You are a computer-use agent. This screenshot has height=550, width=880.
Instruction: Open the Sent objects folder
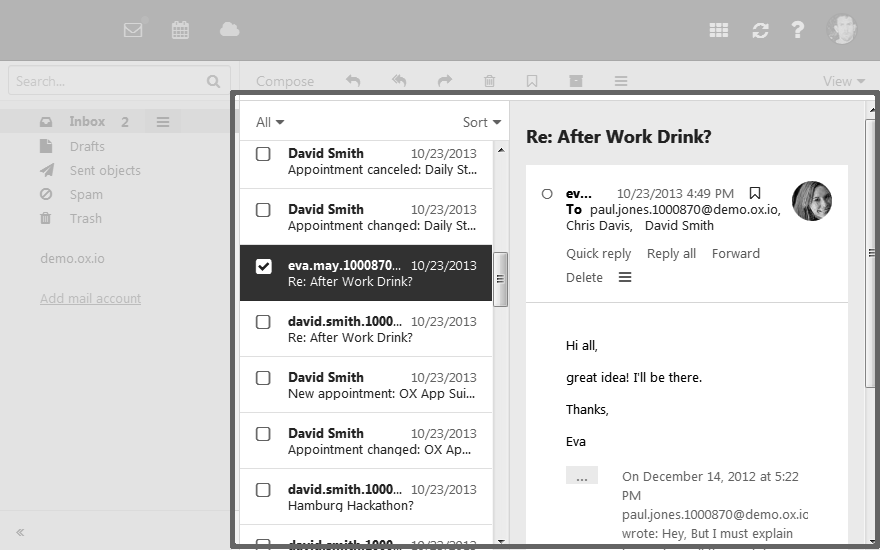(105, 171)
